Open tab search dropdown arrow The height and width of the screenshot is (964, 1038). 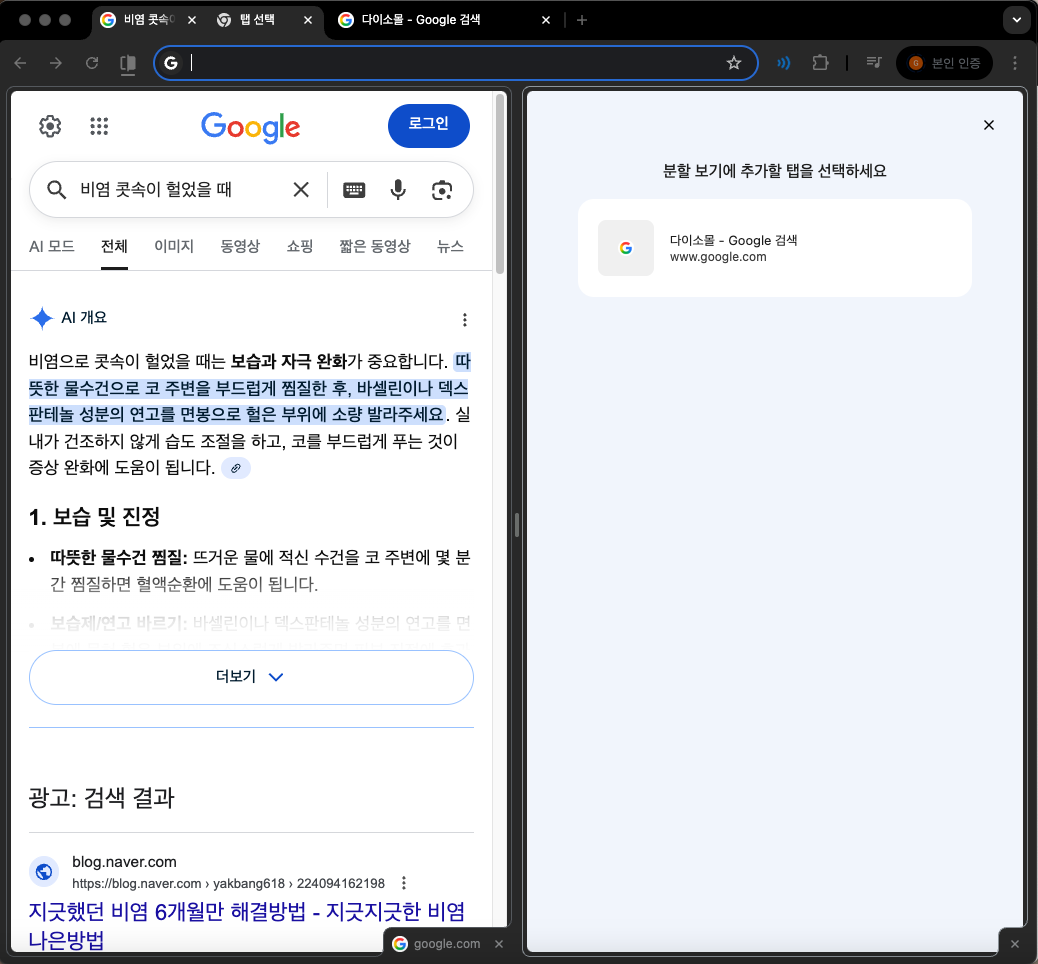coord(1017,20)
